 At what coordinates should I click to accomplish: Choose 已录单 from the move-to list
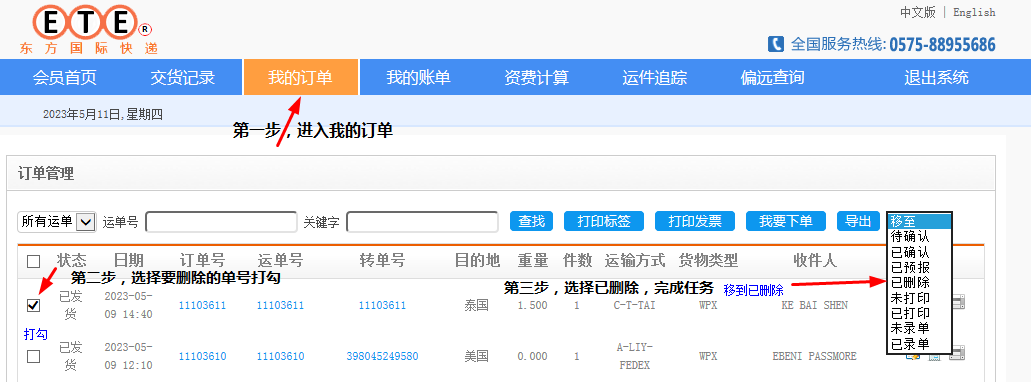pos(919,343)
